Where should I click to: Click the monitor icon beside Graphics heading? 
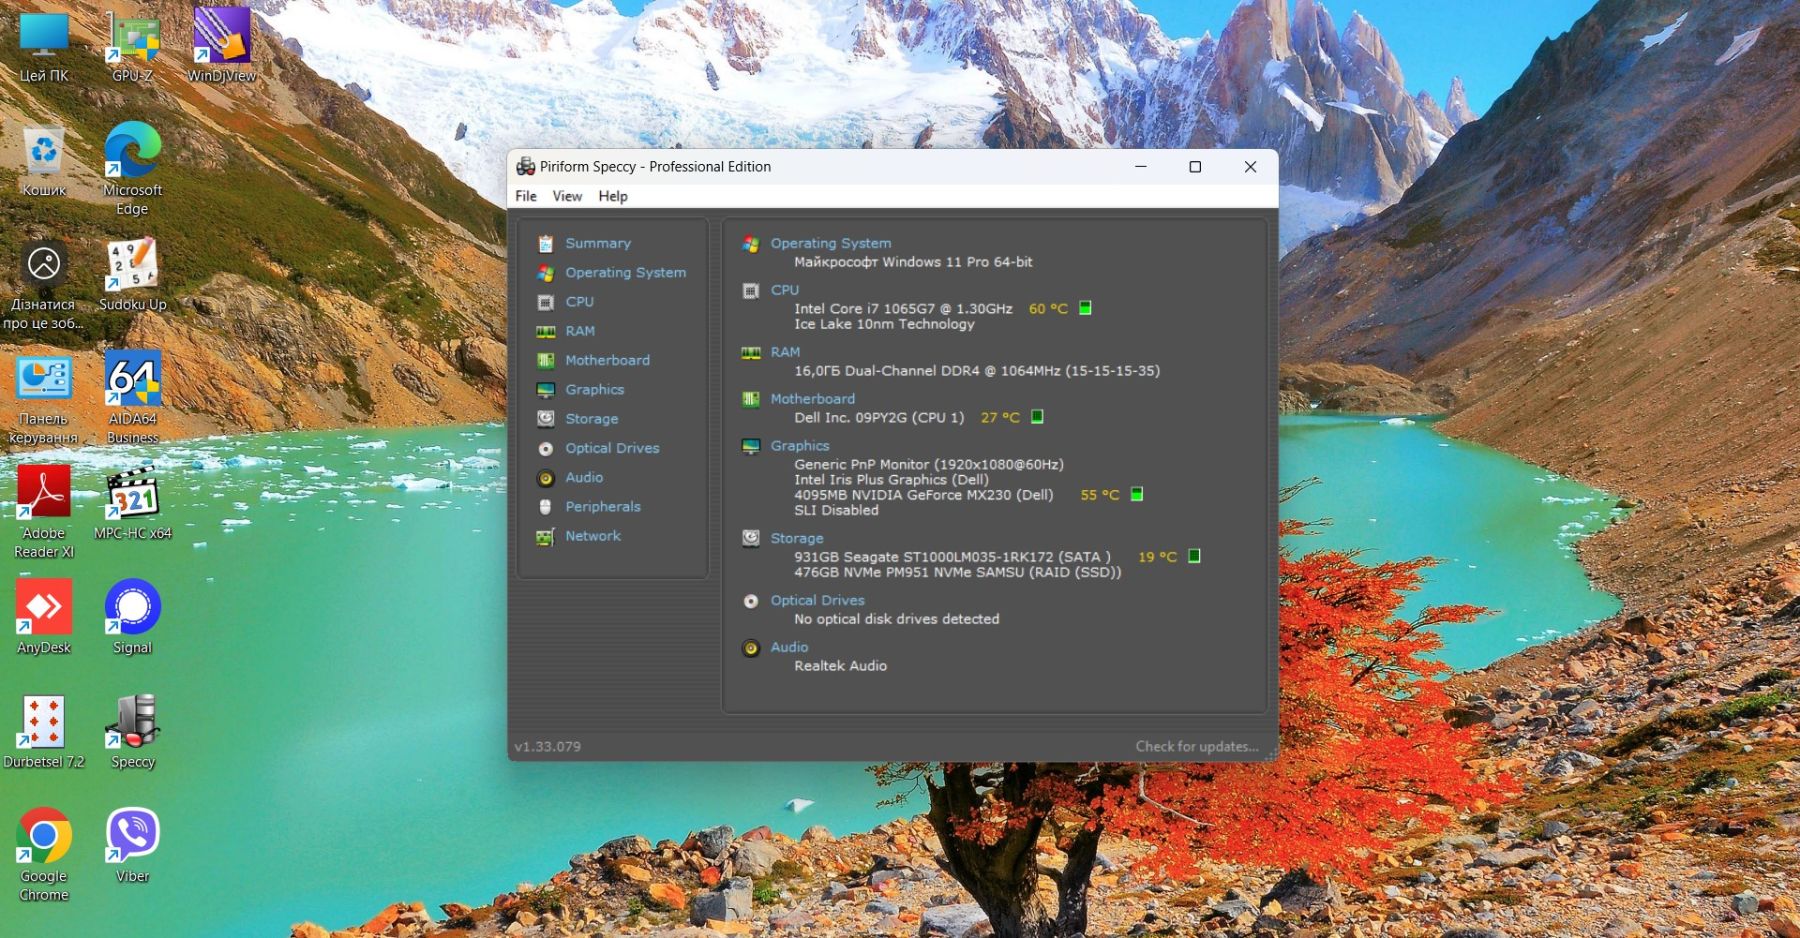pos(751,446)
